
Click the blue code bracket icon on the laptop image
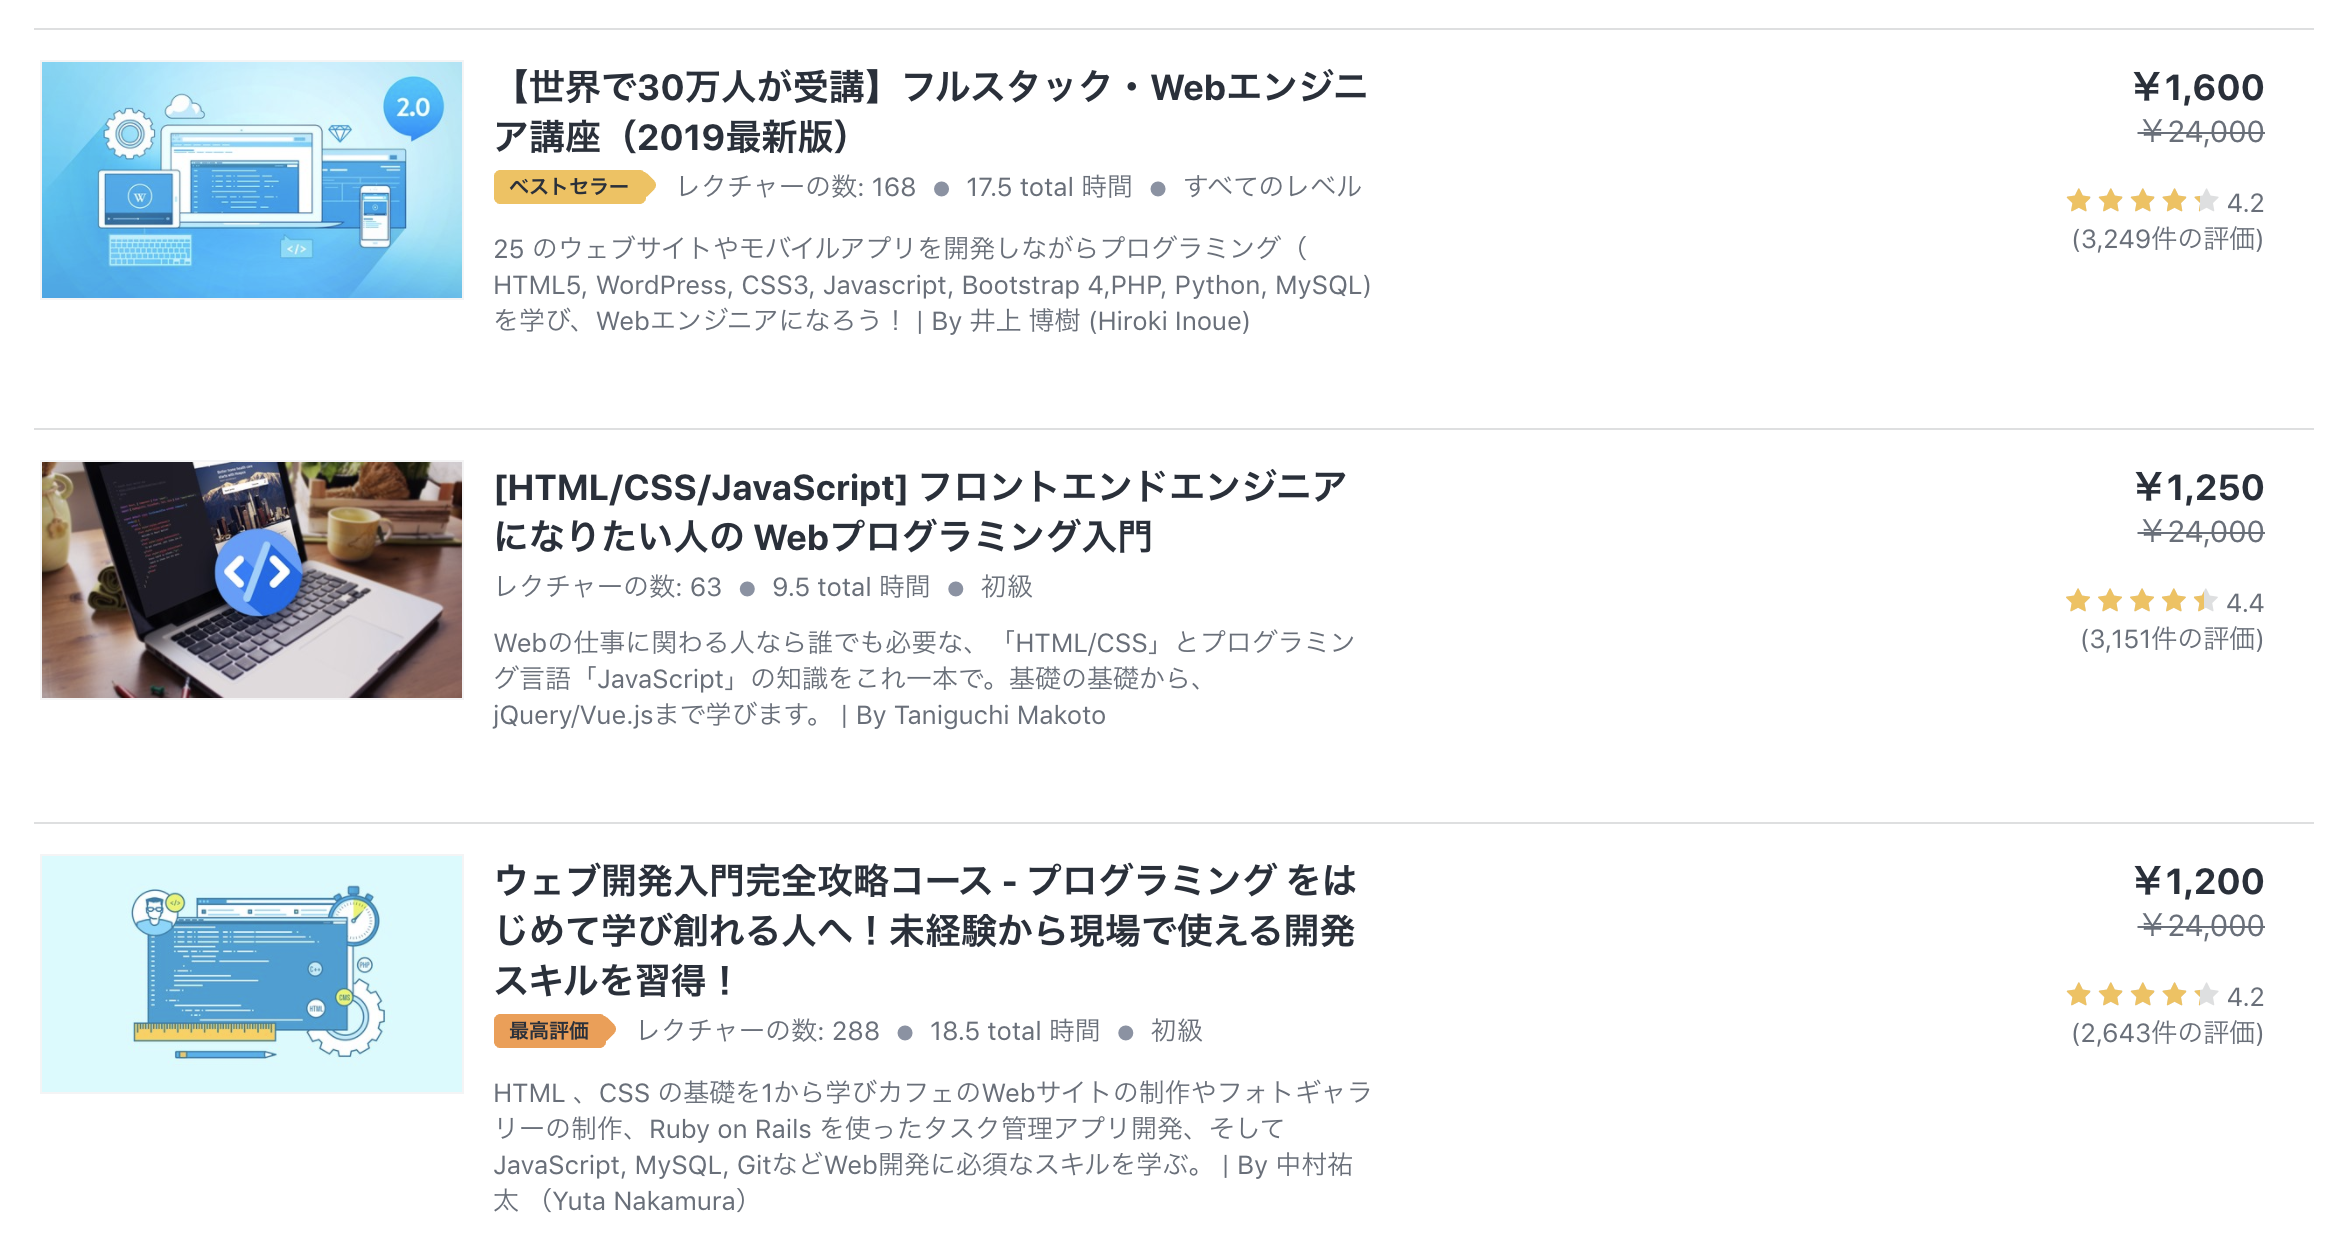(x=258, y=572)
